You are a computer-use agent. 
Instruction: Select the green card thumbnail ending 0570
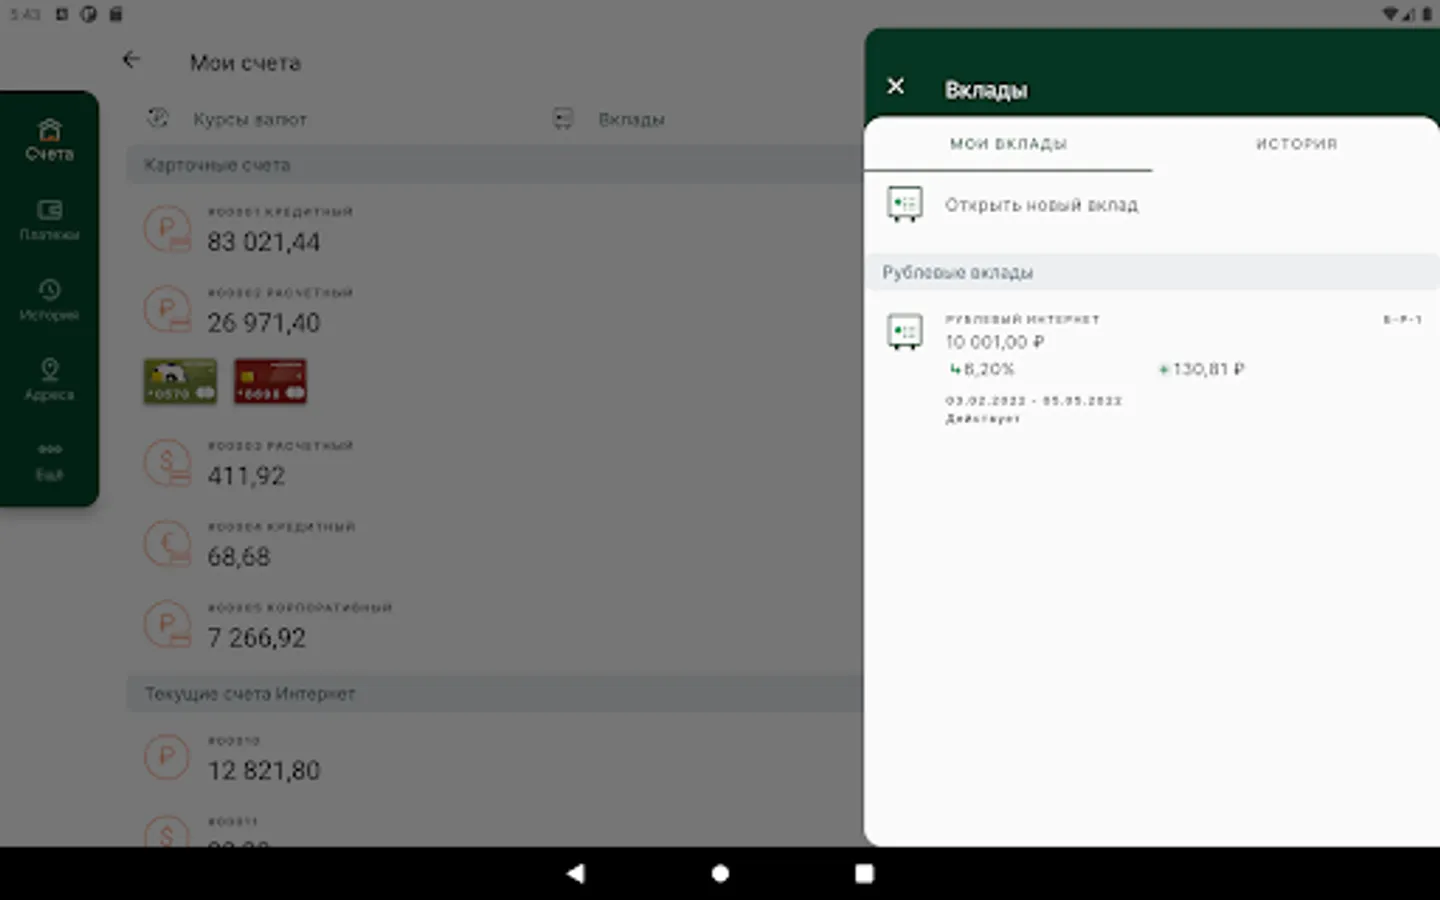pyautogui.click(x=180, y=381)
